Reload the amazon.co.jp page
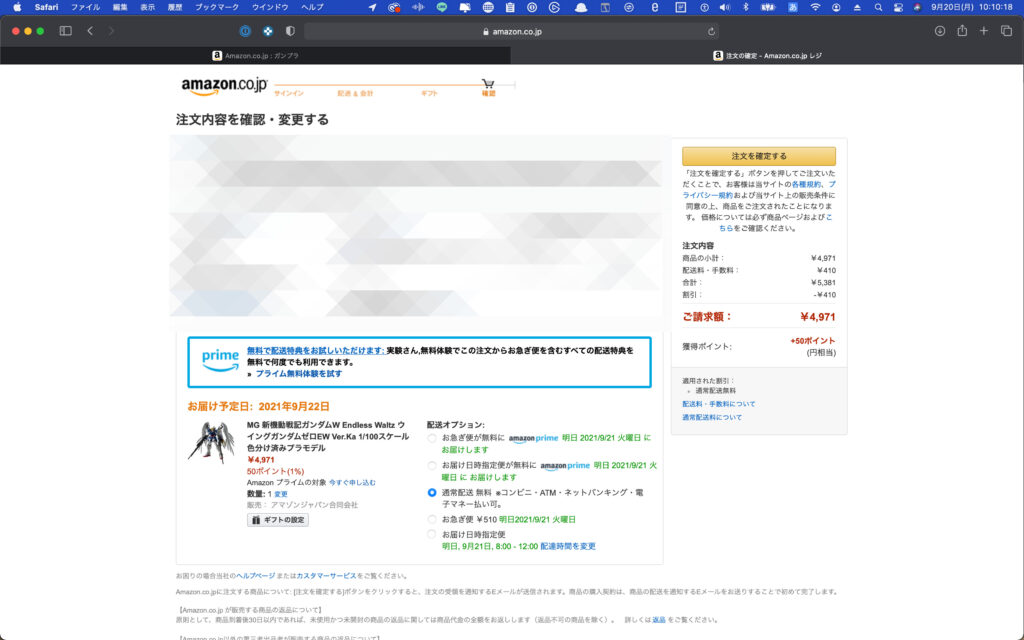The width and height of the screenshot is (1024, 640). tap(711, 31)
